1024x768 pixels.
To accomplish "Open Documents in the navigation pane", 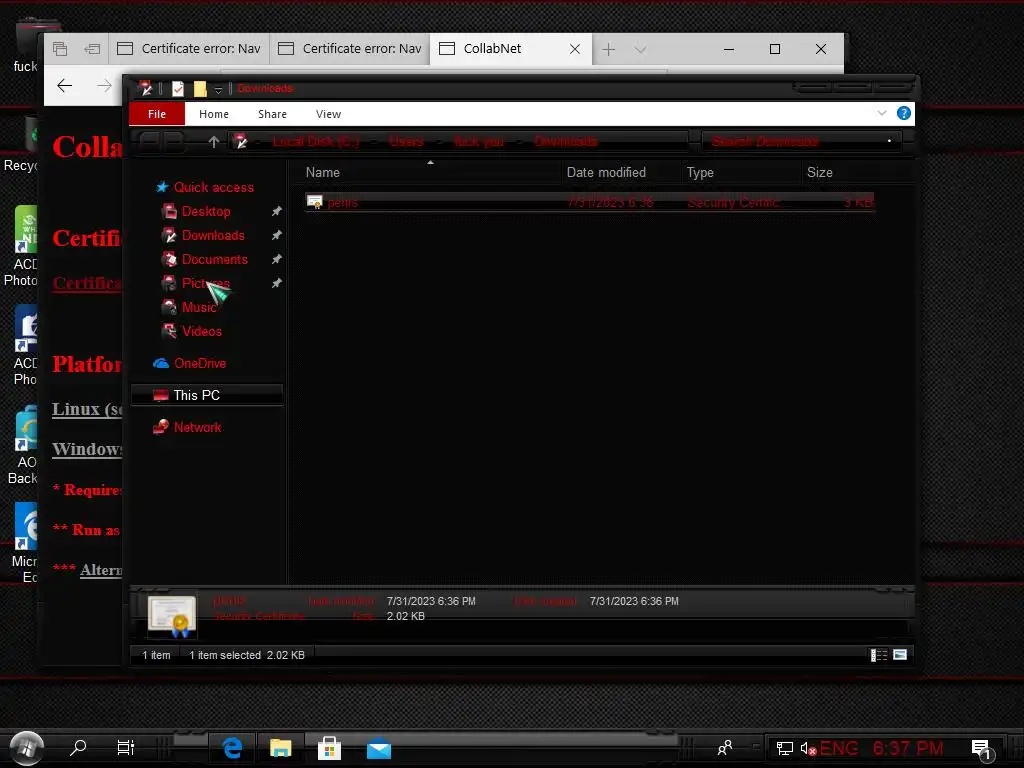I will tap(214, 259).
